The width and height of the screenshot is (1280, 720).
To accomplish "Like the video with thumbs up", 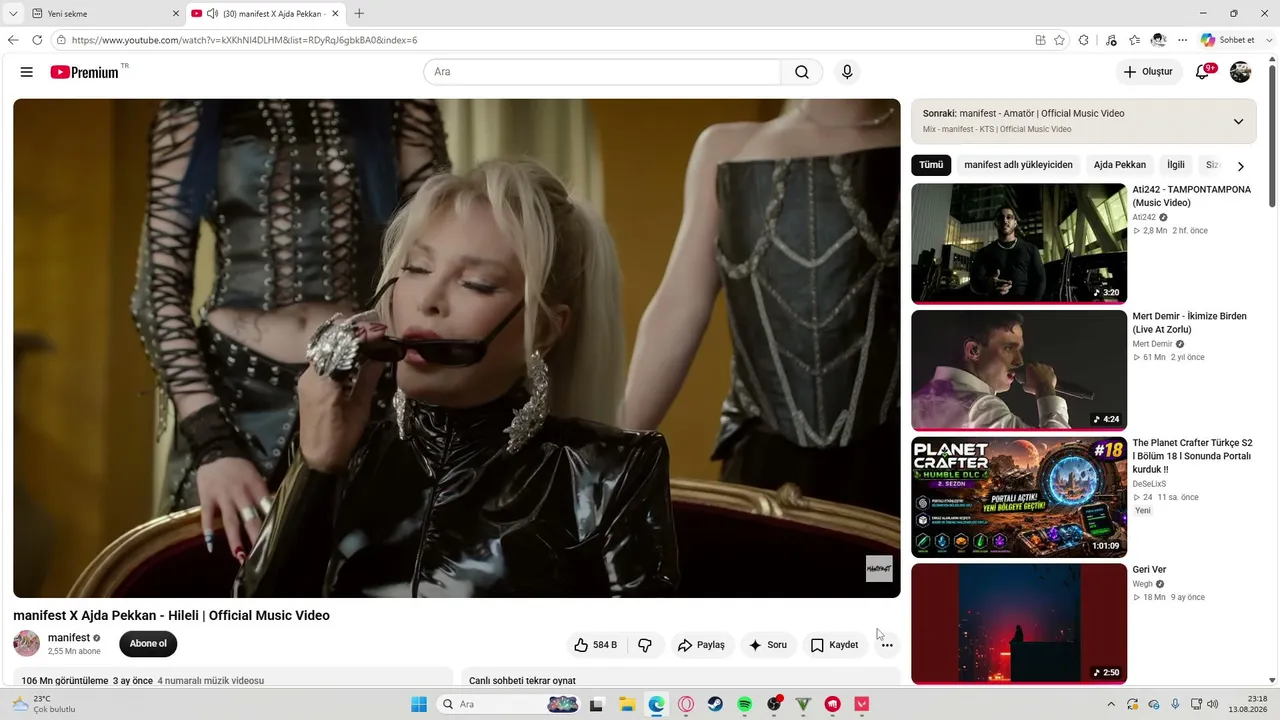I will (596, 645).
